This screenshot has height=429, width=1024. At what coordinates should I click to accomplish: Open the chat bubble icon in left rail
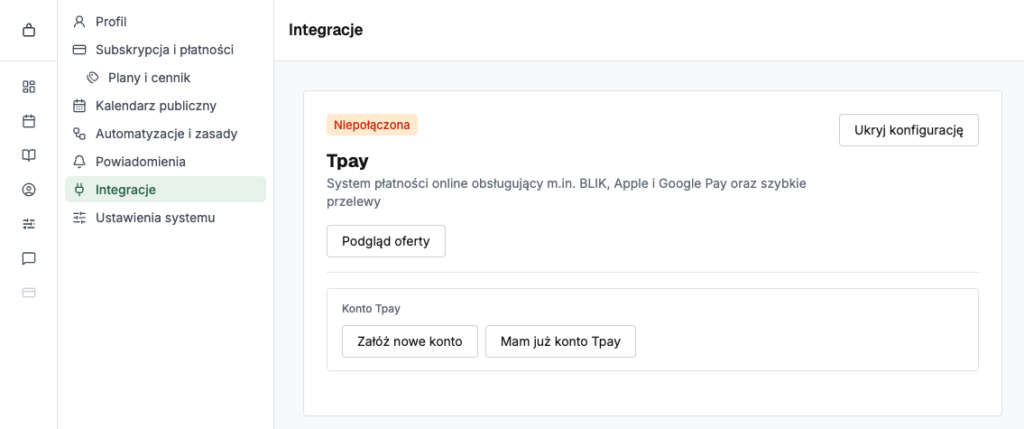29,259
